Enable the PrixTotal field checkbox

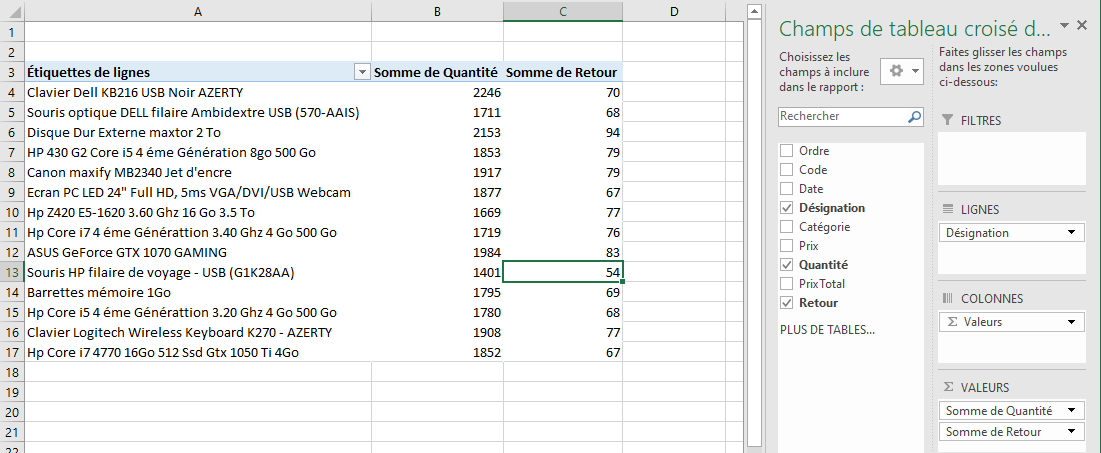[x=786, y=284]
